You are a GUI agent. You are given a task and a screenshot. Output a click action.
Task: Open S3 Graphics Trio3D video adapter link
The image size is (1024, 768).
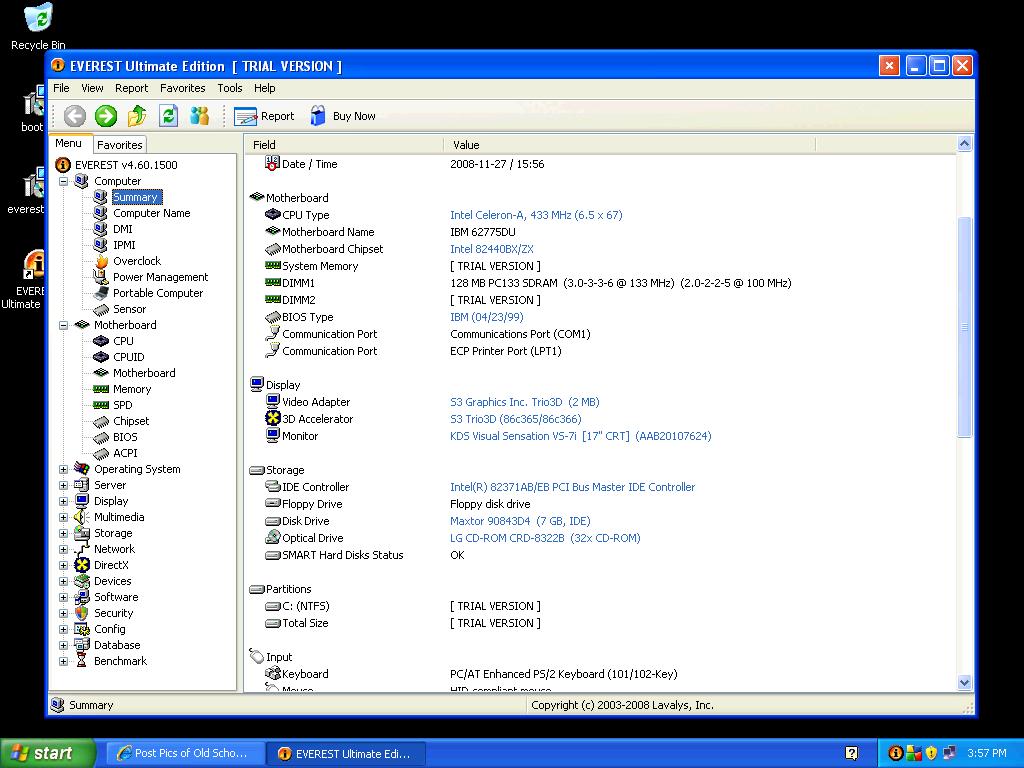[x=524, y=402]
